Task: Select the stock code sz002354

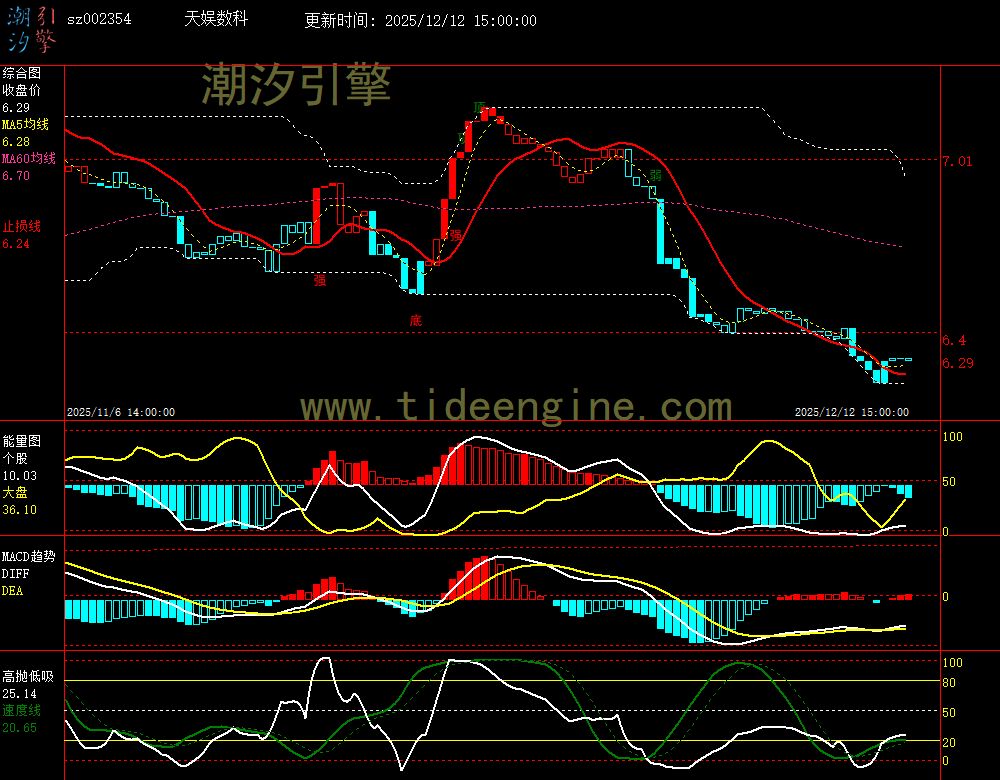Action: 99,20
